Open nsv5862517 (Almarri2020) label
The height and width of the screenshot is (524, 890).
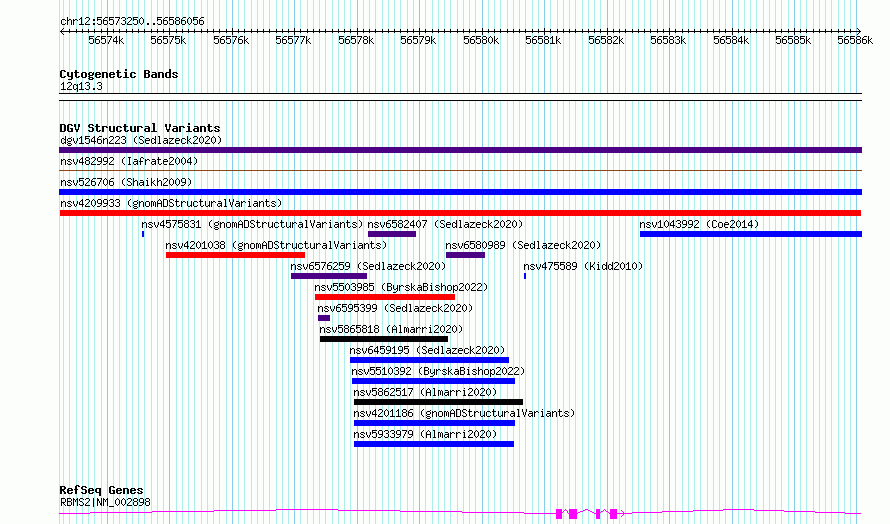425,392
